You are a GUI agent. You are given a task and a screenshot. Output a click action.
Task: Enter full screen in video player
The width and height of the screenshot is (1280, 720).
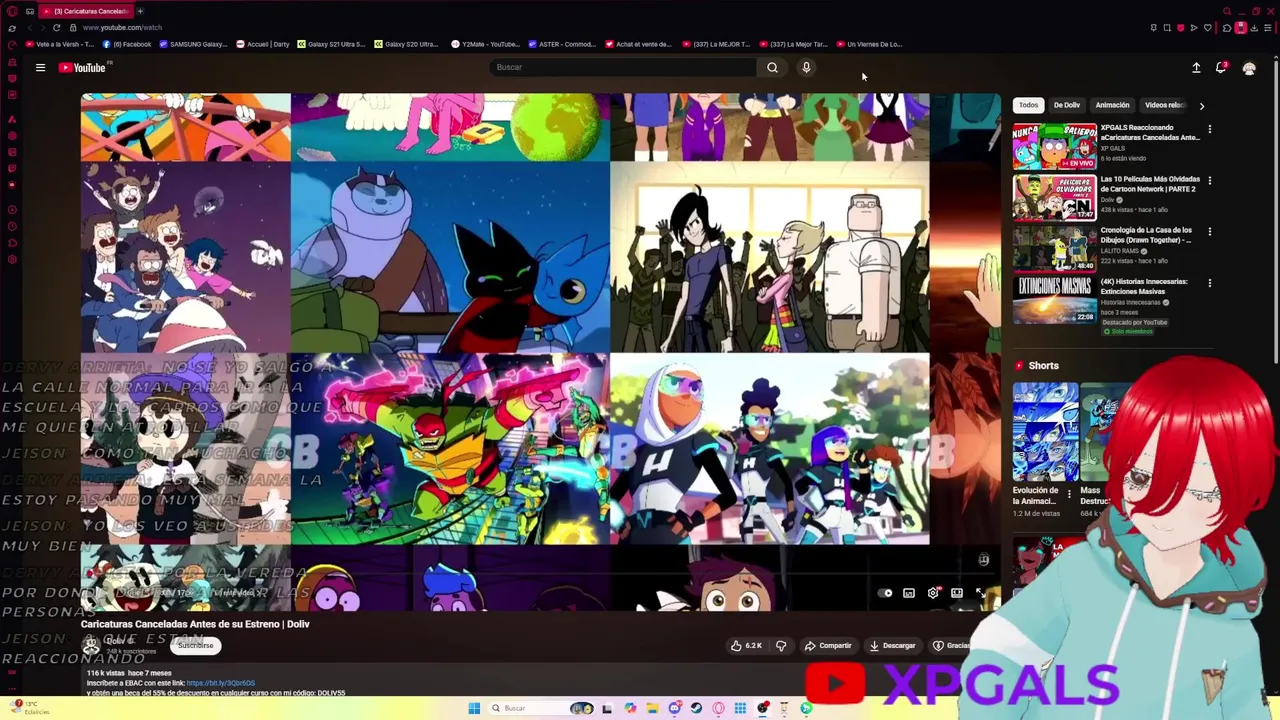980,593
